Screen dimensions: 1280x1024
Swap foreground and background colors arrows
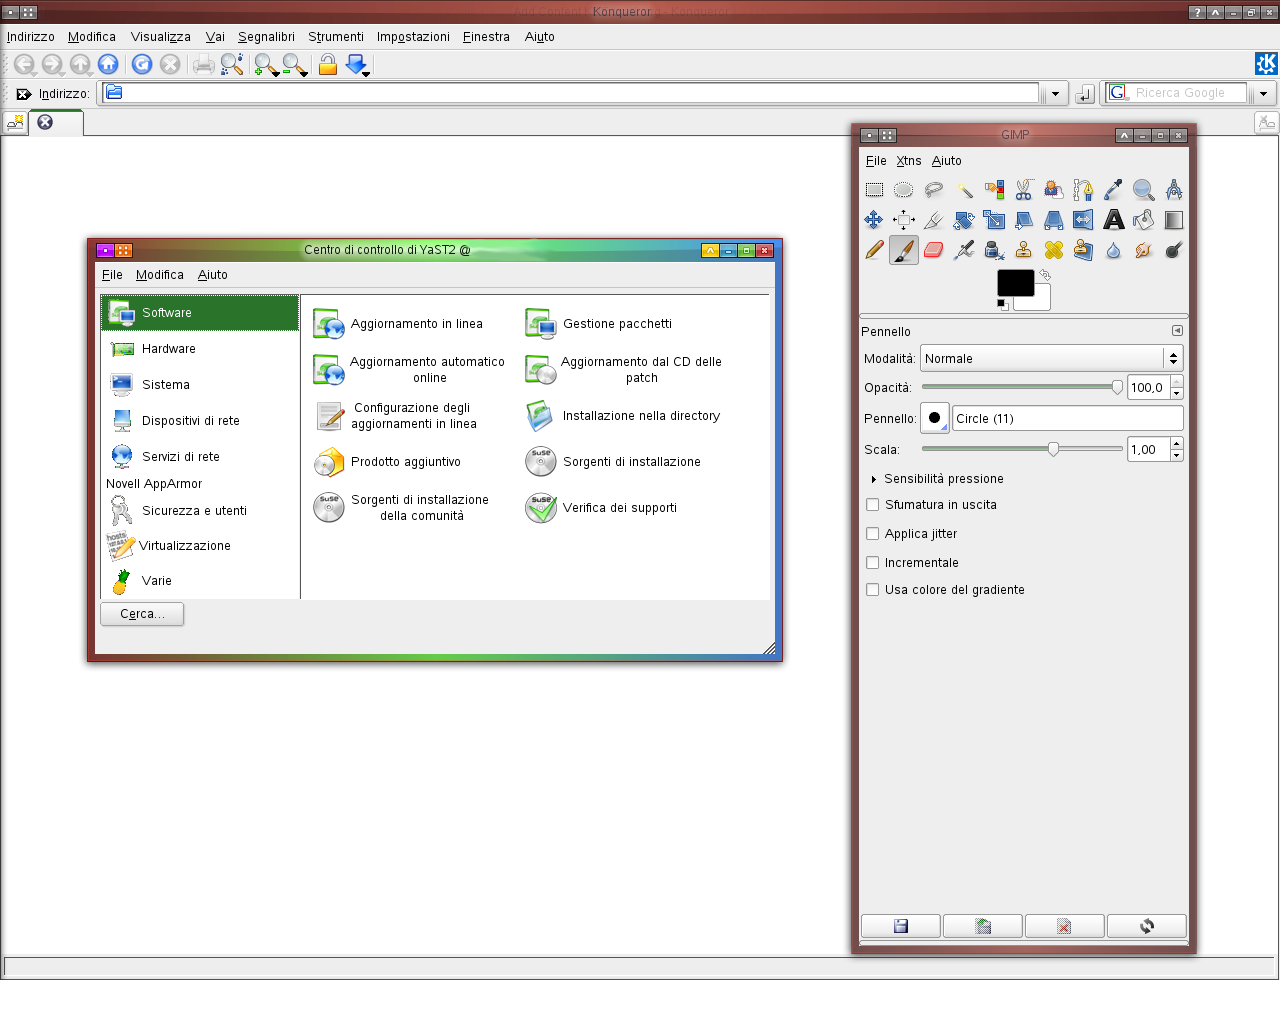coord(1045,274)
